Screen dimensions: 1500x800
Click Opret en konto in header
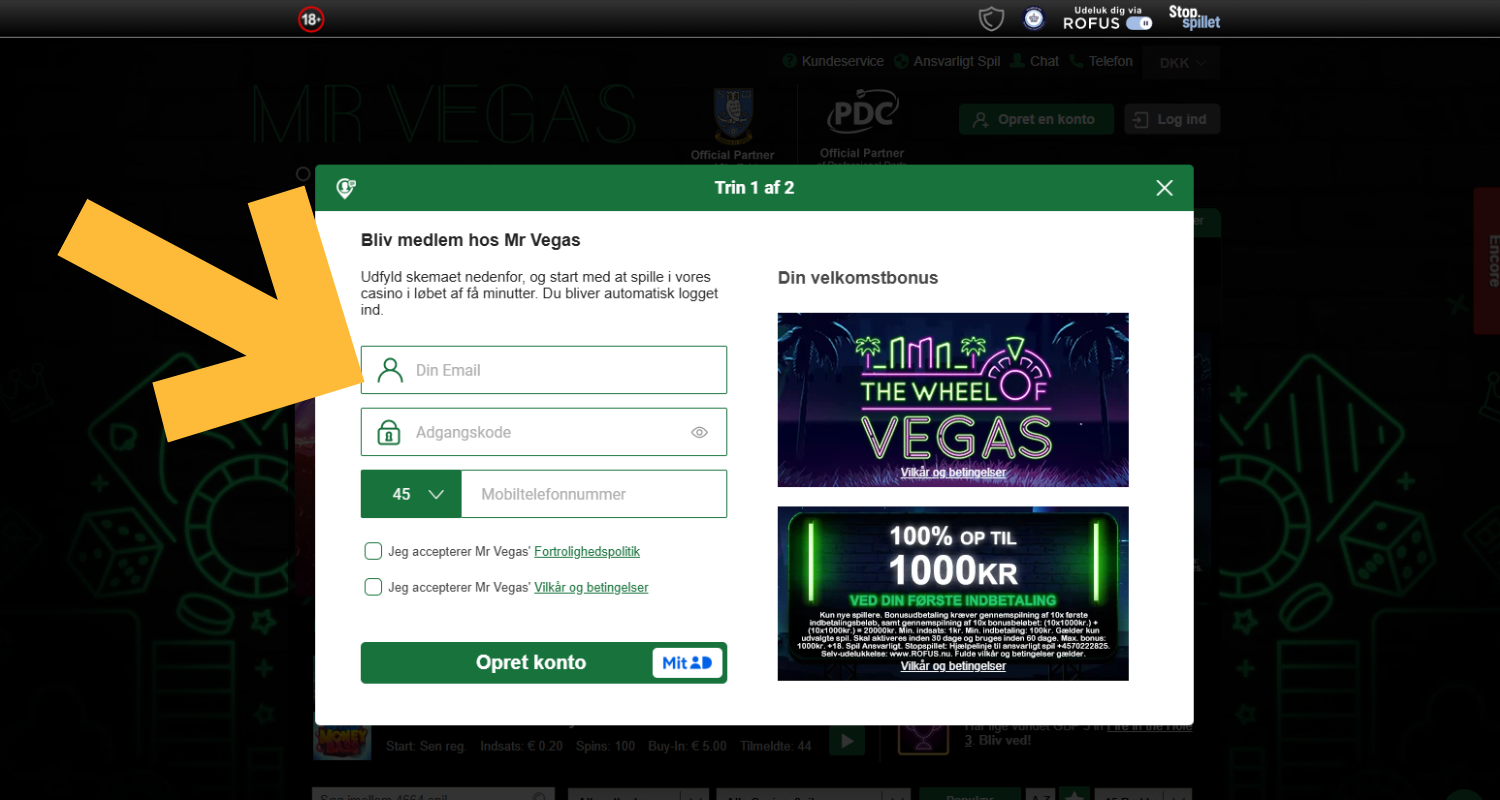point(1036,119)
